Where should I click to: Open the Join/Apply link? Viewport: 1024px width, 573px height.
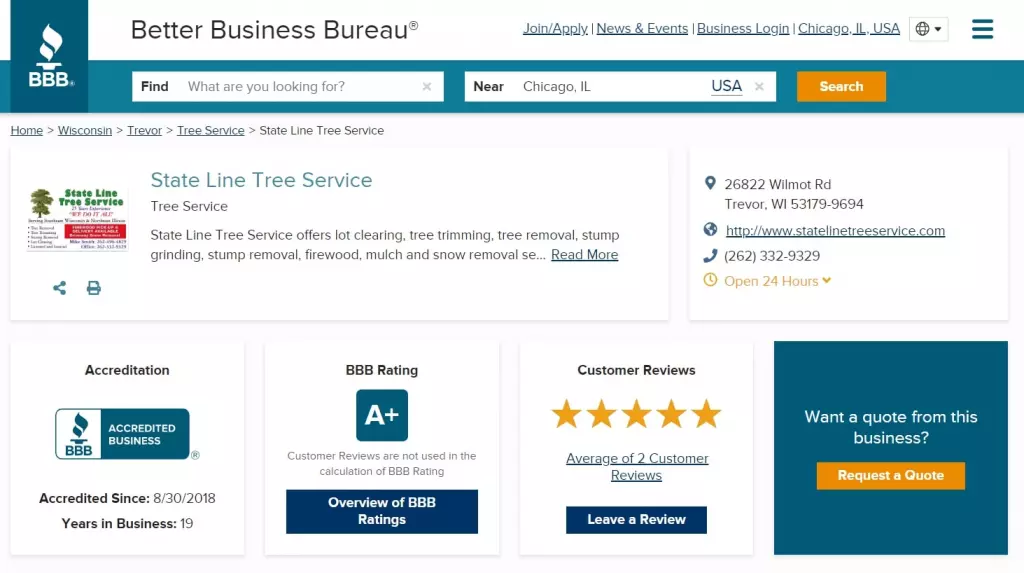[555, 29]
